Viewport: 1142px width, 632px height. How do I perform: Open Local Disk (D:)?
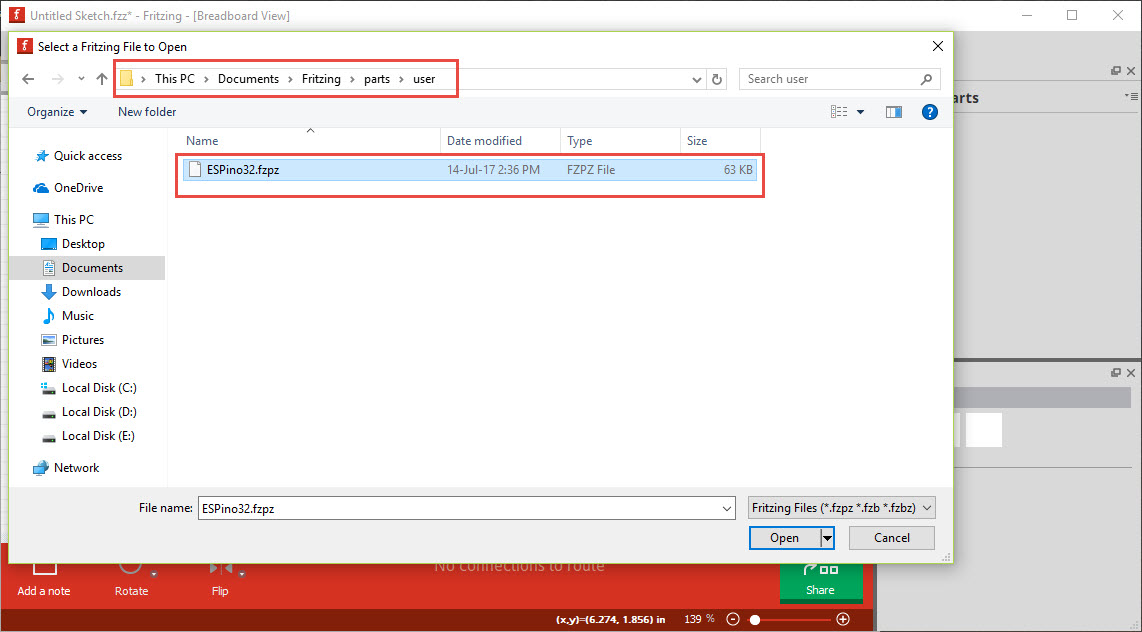[90, 412]
